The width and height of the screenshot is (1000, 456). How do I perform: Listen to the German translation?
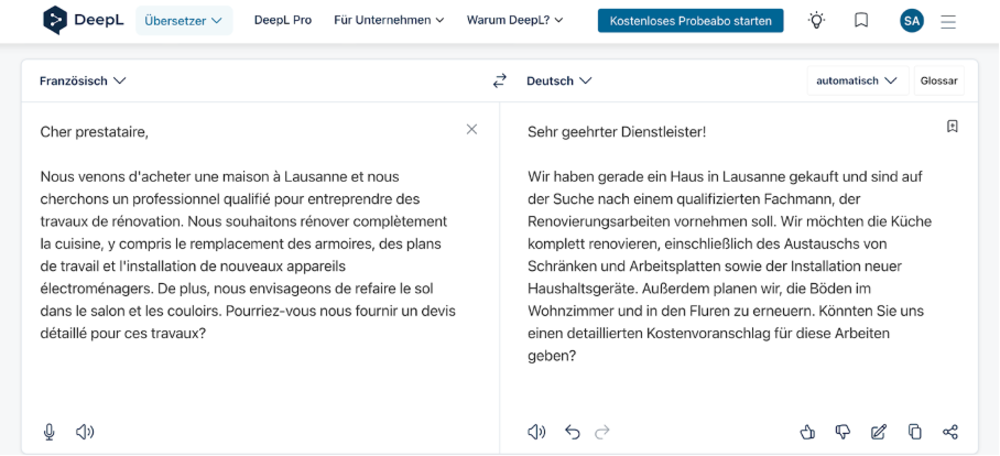tap(536, 432)
